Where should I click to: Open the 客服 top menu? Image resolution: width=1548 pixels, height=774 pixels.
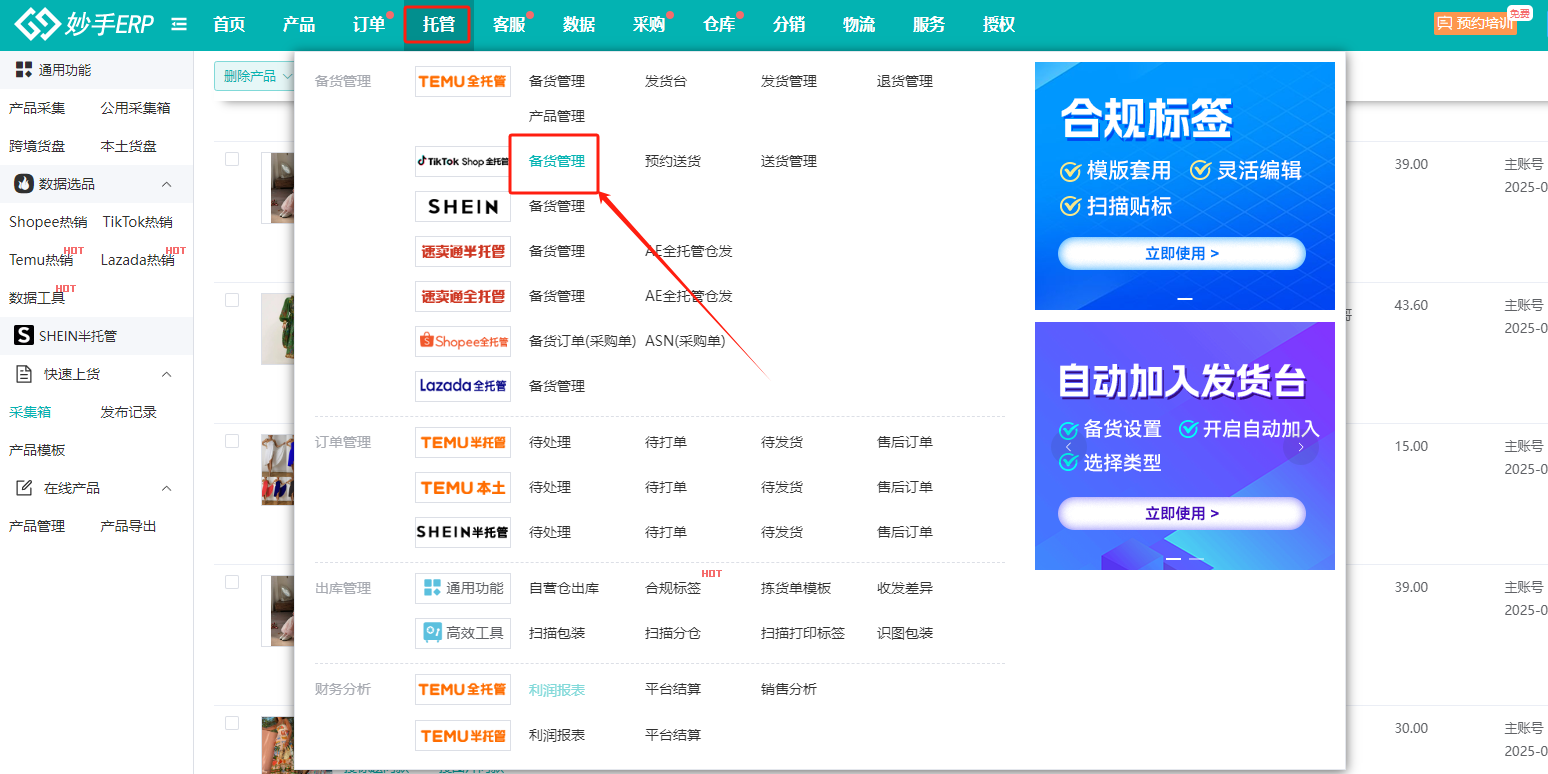click(x=509, y=24)
